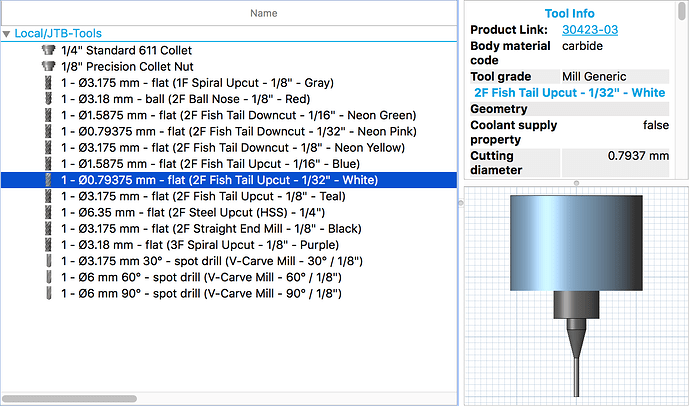The width and height of the screenshot is (690, 406).
Task: Click the Name column header
Action: coord(229,13)
